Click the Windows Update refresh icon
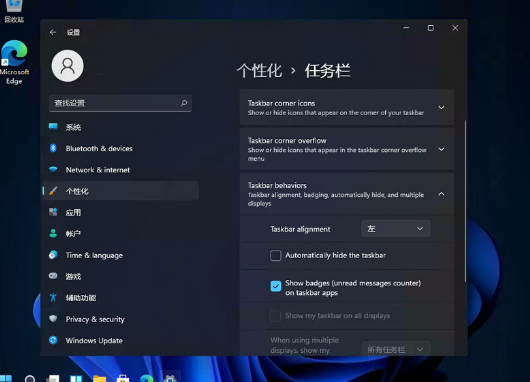 coord(53,340)
